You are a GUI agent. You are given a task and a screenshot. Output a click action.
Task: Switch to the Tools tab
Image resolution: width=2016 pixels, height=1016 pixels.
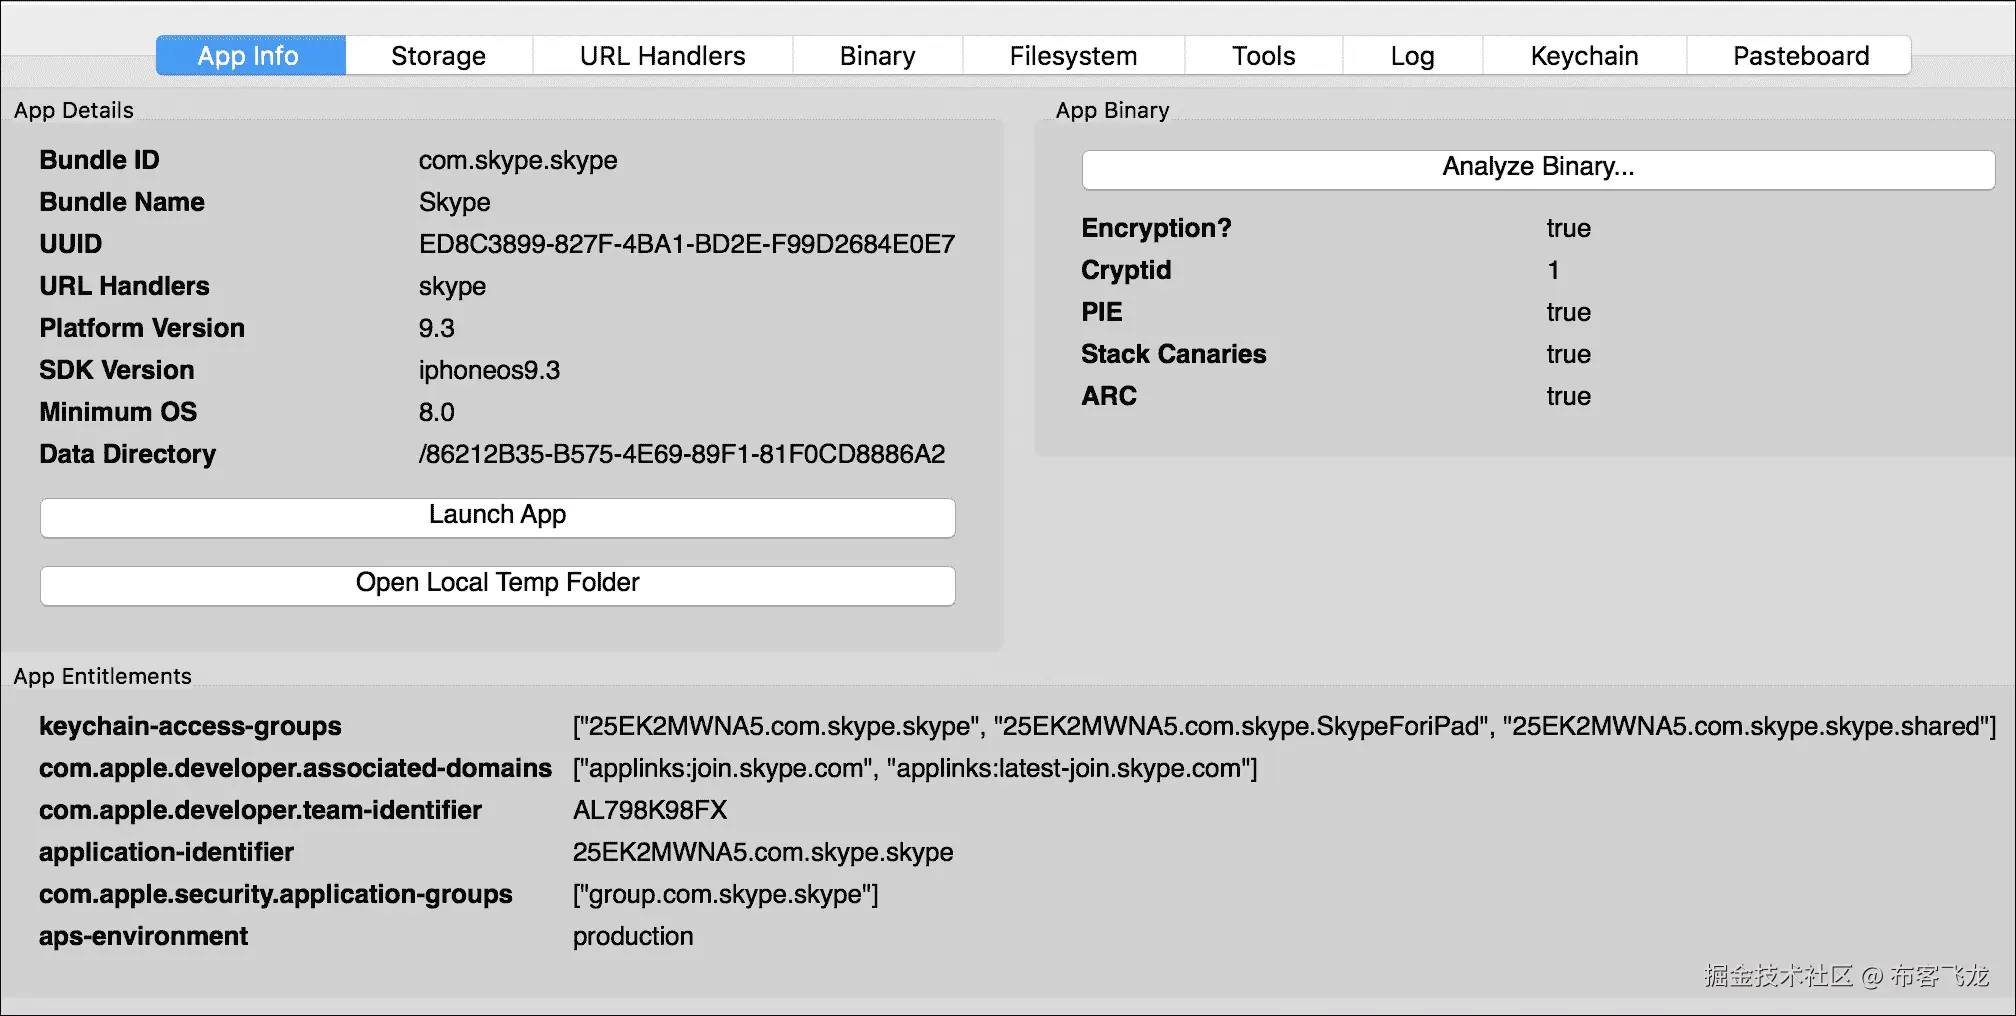point(1263,56)
